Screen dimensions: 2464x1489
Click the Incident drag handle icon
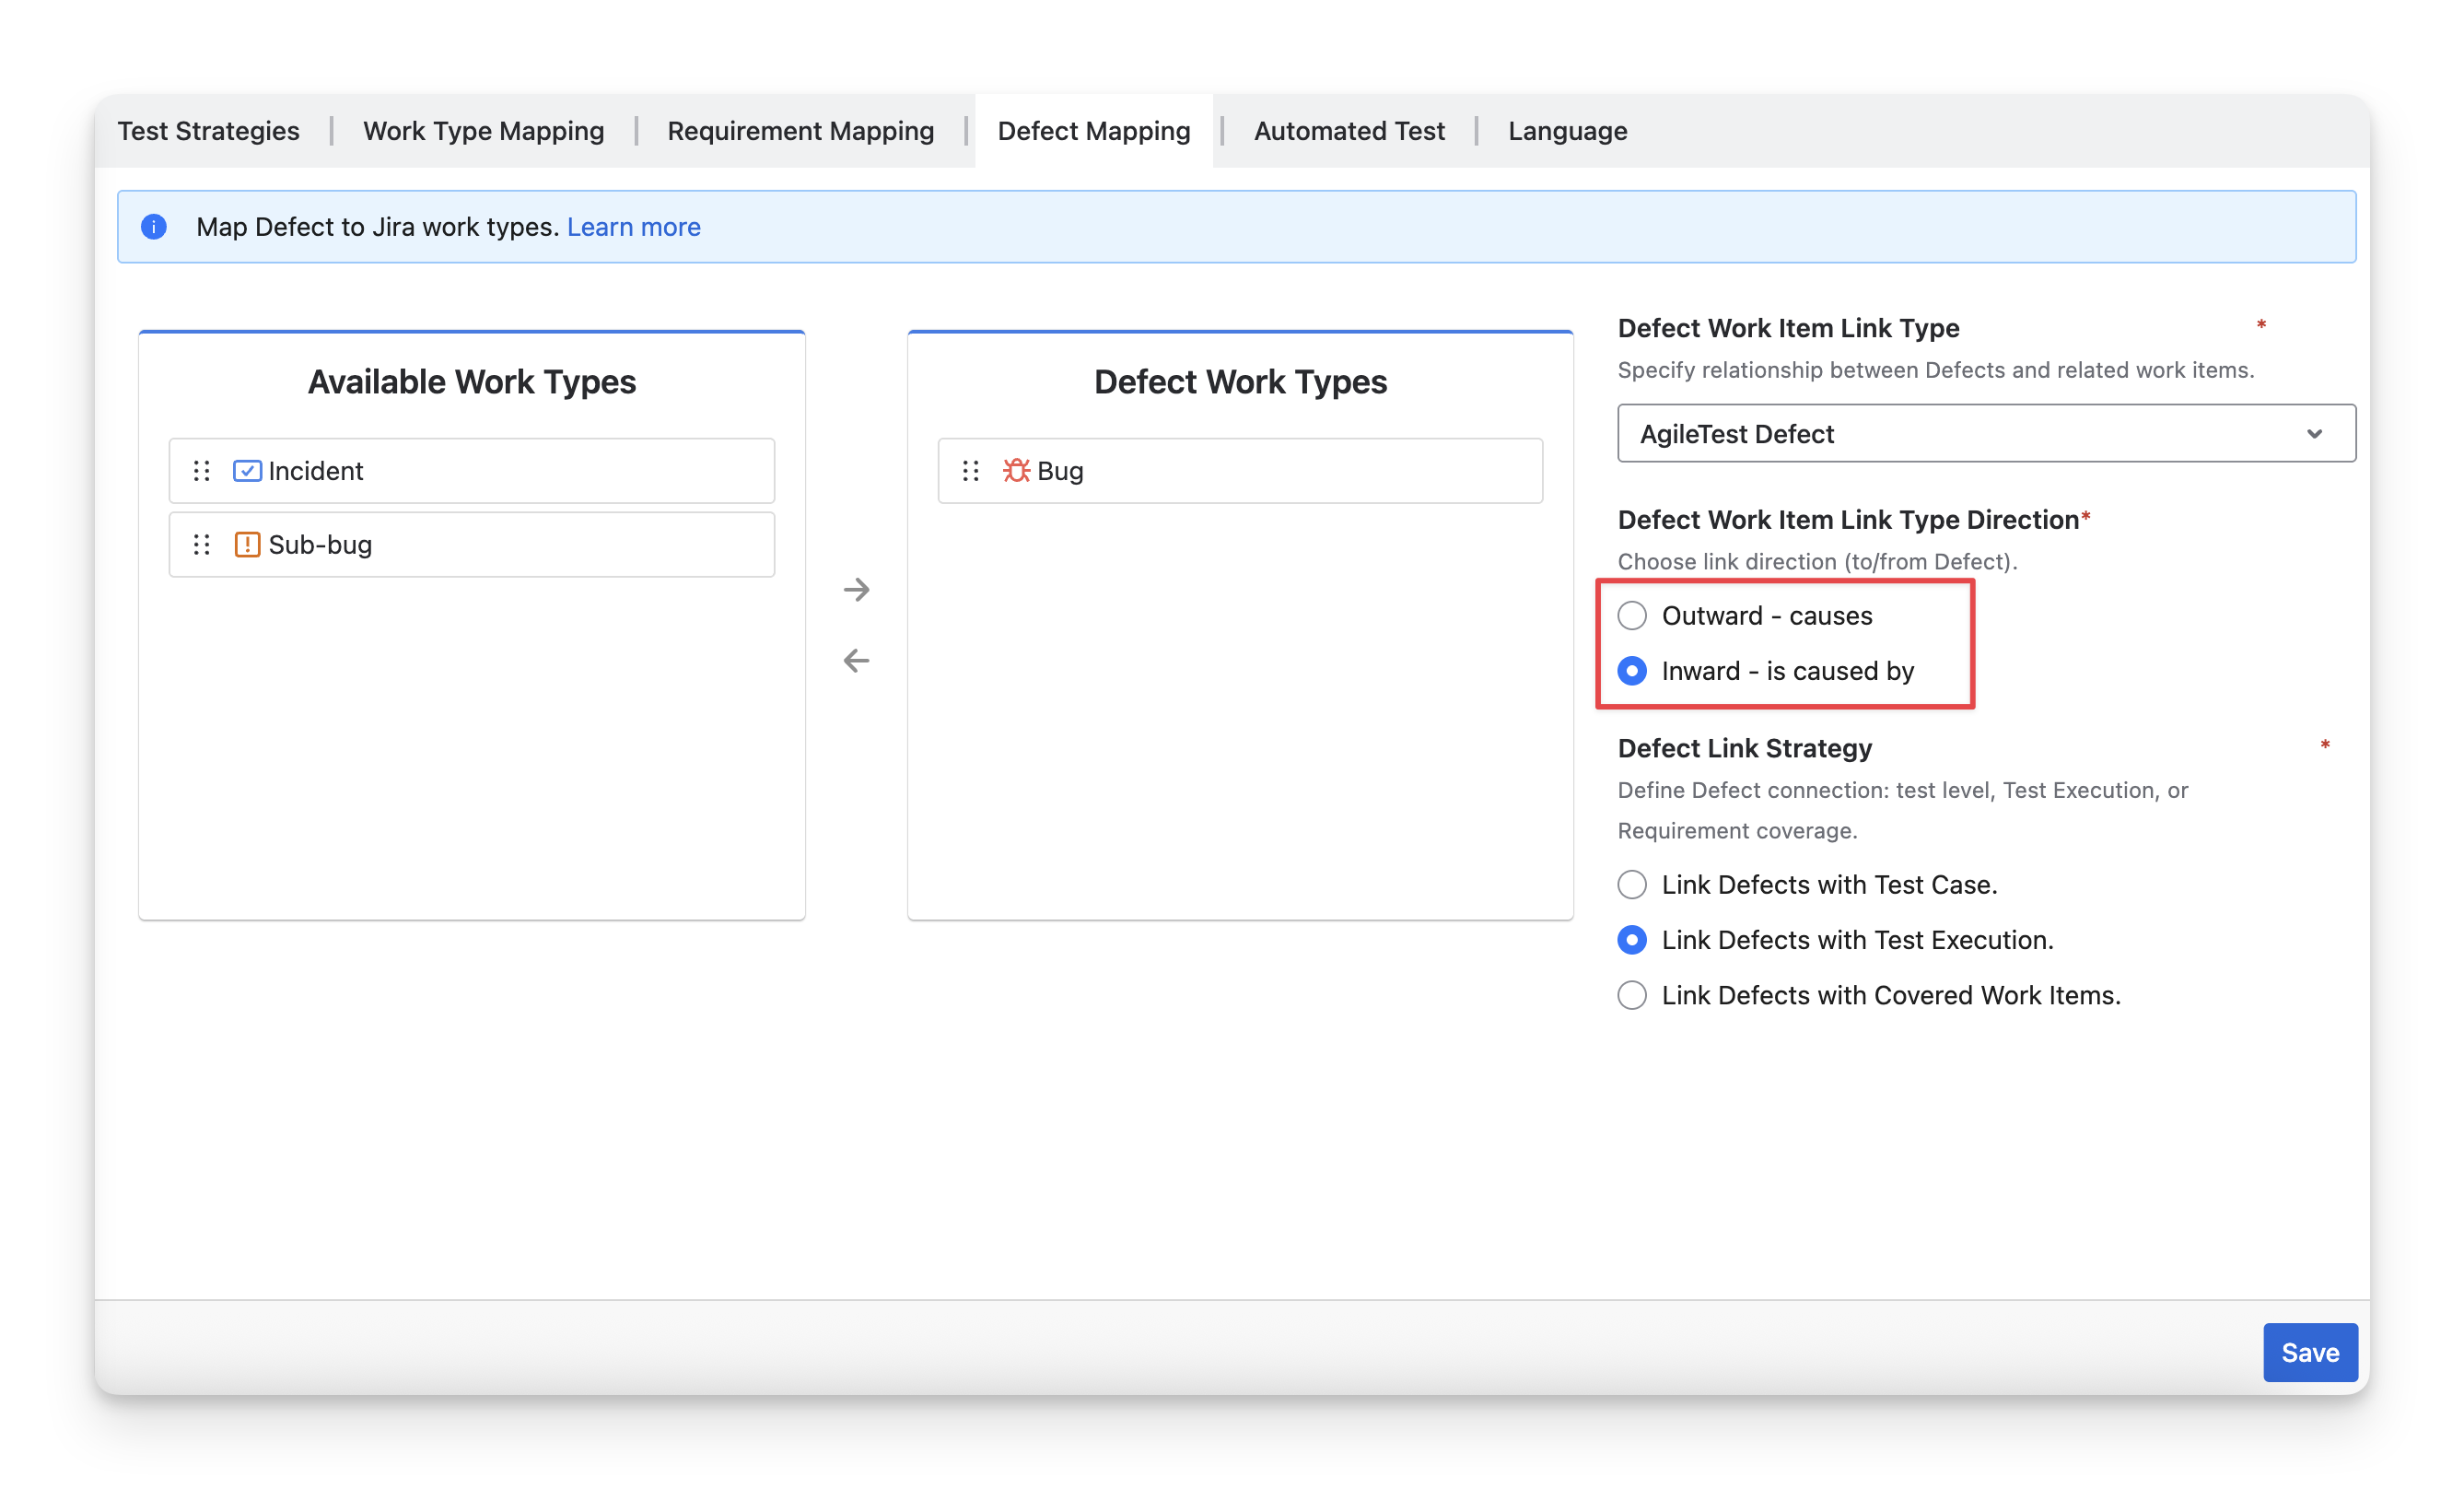pos(202,470)
